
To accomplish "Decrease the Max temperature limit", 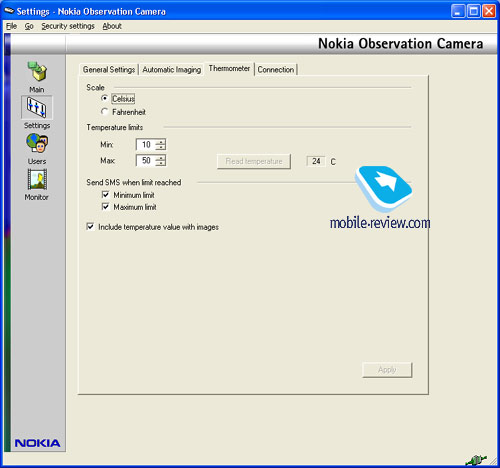I will [161, 163].
